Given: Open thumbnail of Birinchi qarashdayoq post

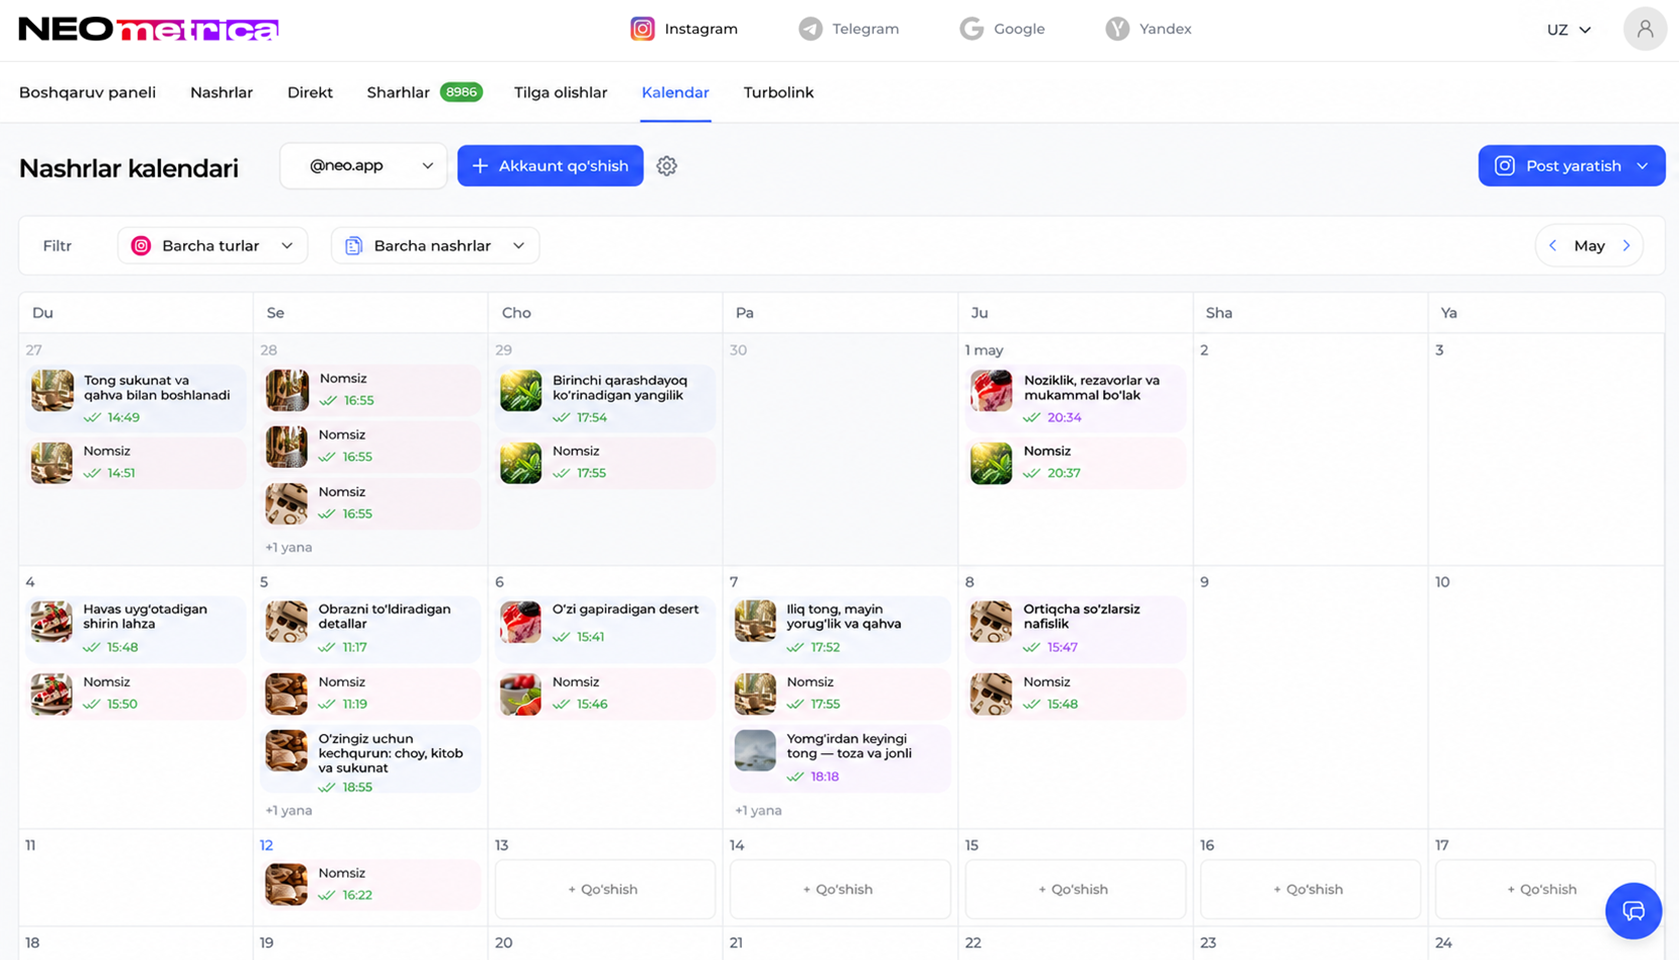Looking at the screenshot, I should [521, 391].
